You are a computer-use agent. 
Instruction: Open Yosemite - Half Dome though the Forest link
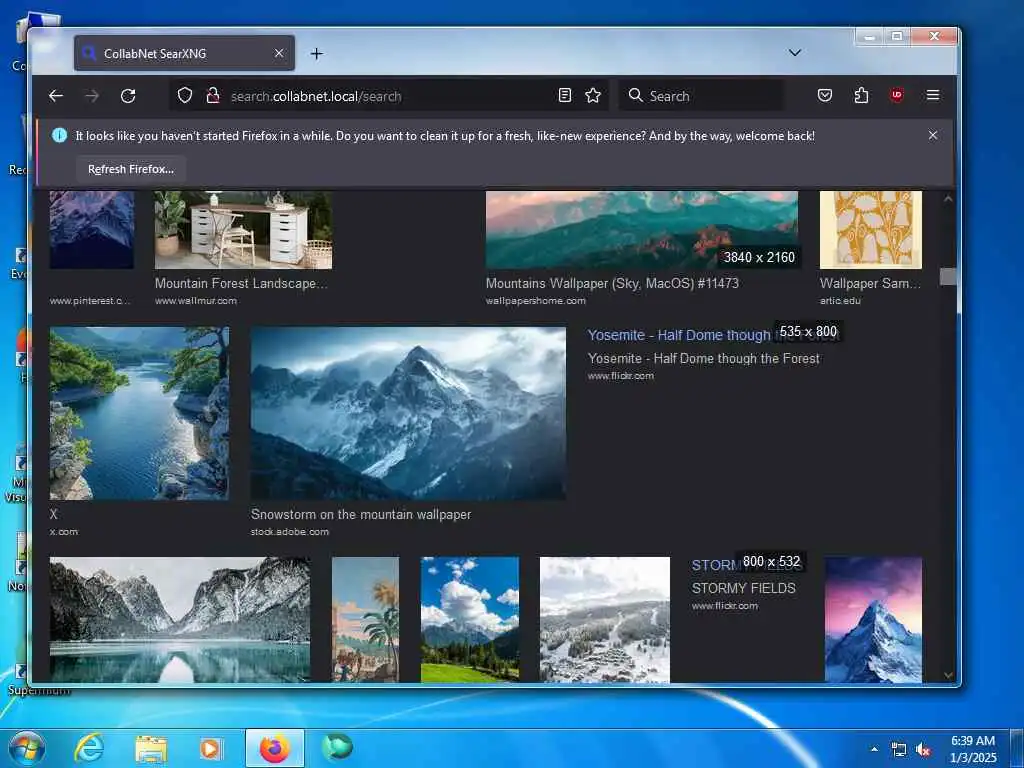[679, 335]
